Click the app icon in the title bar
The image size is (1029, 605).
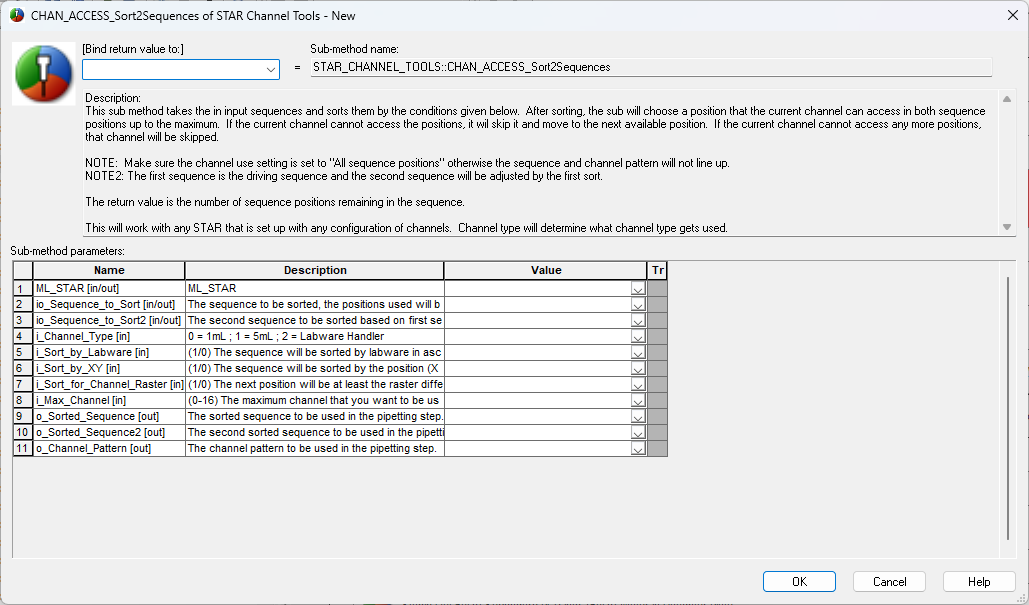click(16, 16)
